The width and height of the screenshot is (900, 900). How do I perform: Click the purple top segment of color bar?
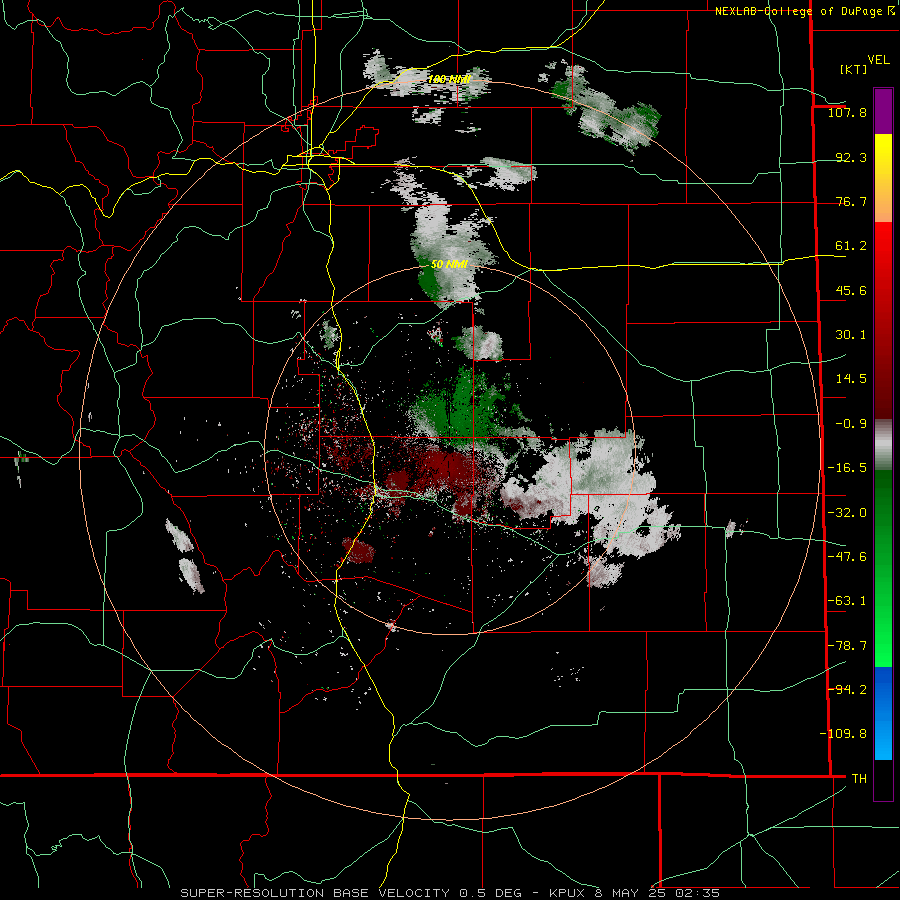point(883,111)
